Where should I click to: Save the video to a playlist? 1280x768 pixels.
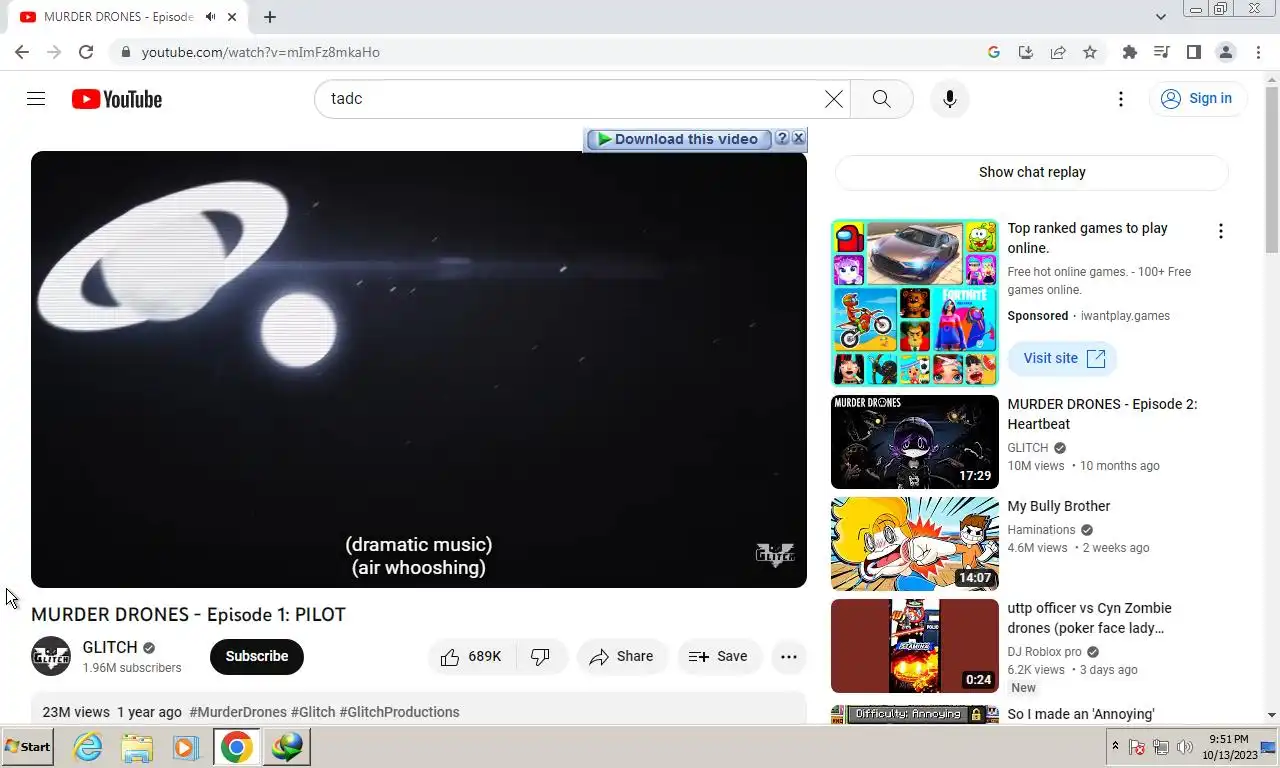pos(718,657)
